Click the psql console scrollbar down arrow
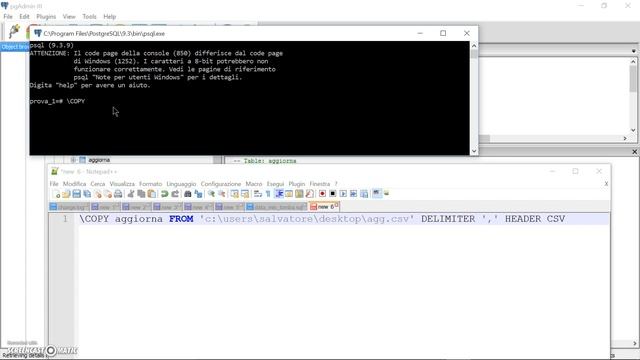The width and height of the screenshot is (640, 360). point(474,151)
